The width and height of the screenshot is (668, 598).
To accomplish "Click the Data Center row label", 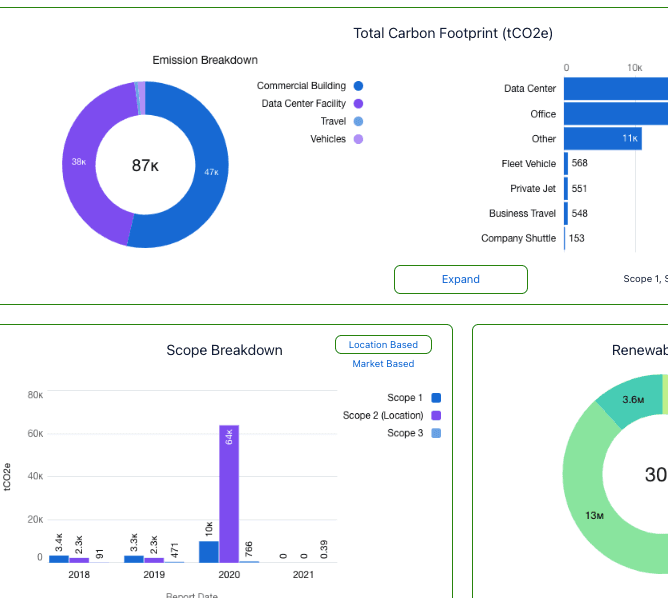I will (530, 89).
